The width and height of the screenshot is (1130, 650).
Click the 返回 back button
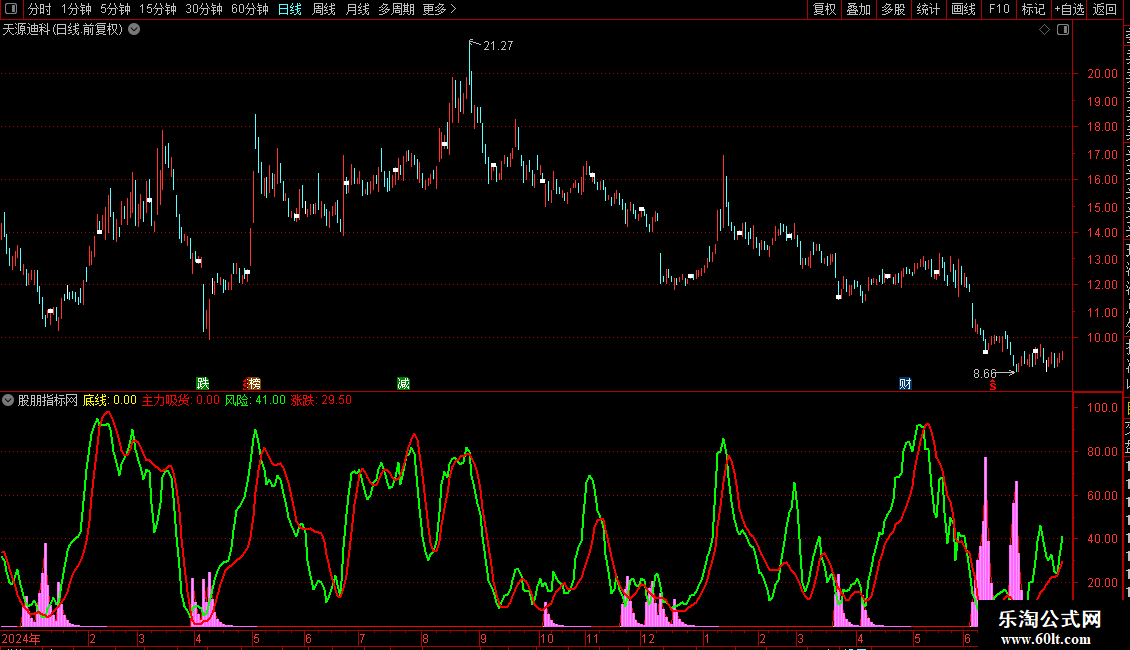pos(1104,9)
